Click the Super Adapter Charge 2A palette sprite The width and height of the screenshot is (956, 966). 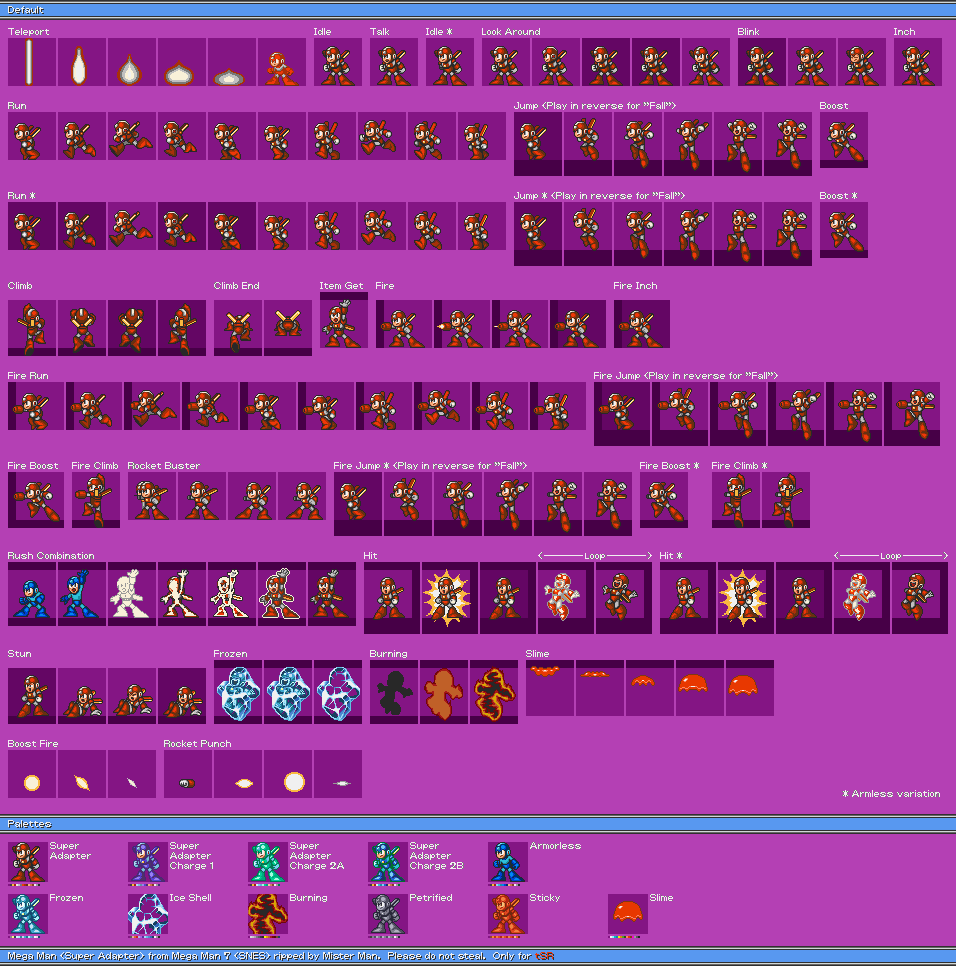[x=268, y=862]
